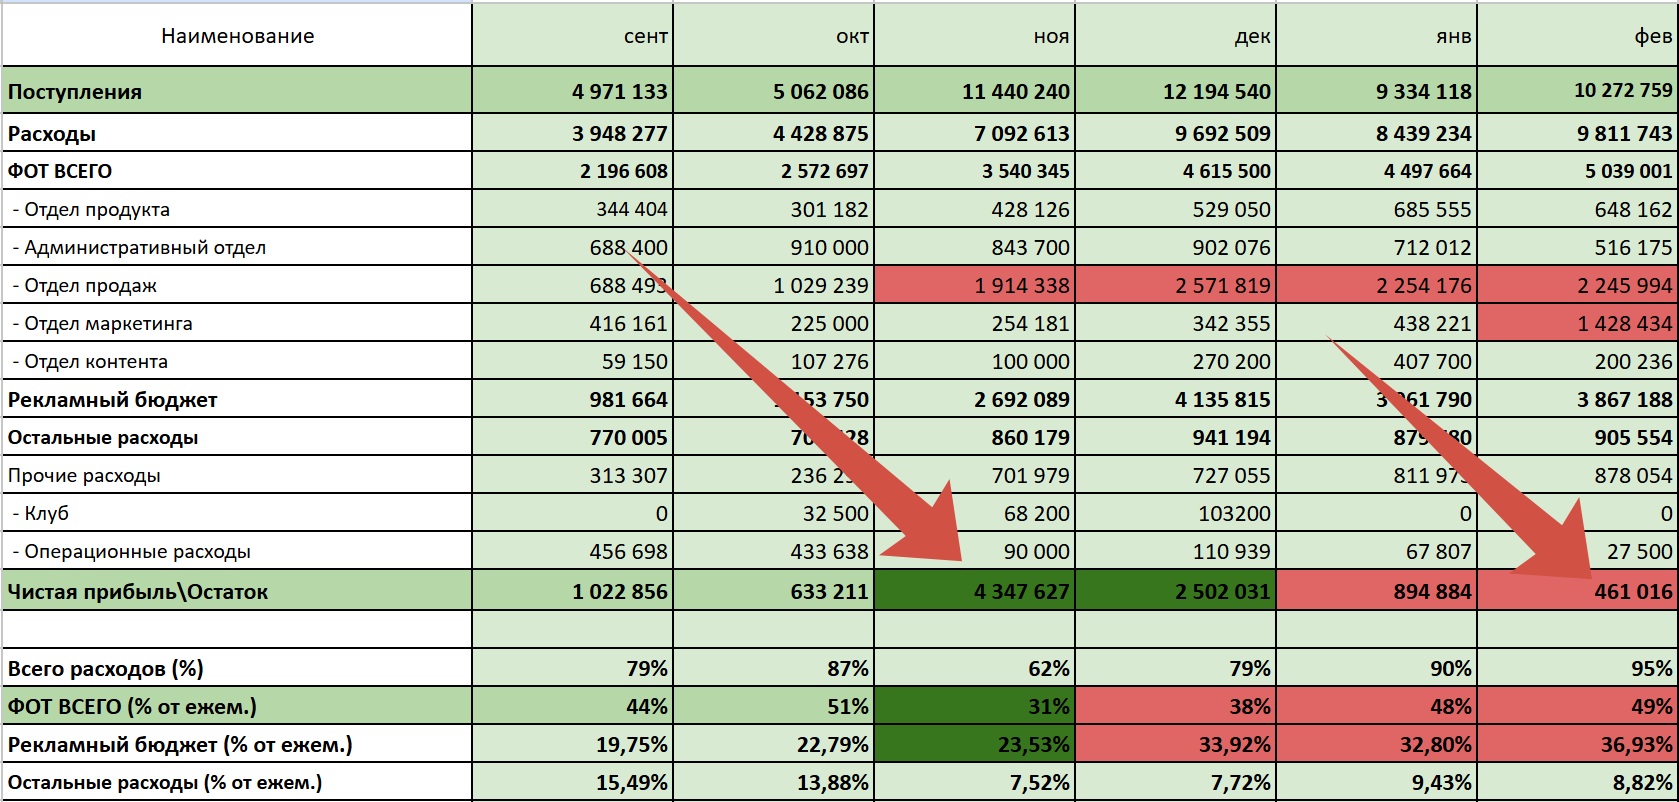Click the marketing cell 416 161
The image size is (1679, 802).
point(573,323)
